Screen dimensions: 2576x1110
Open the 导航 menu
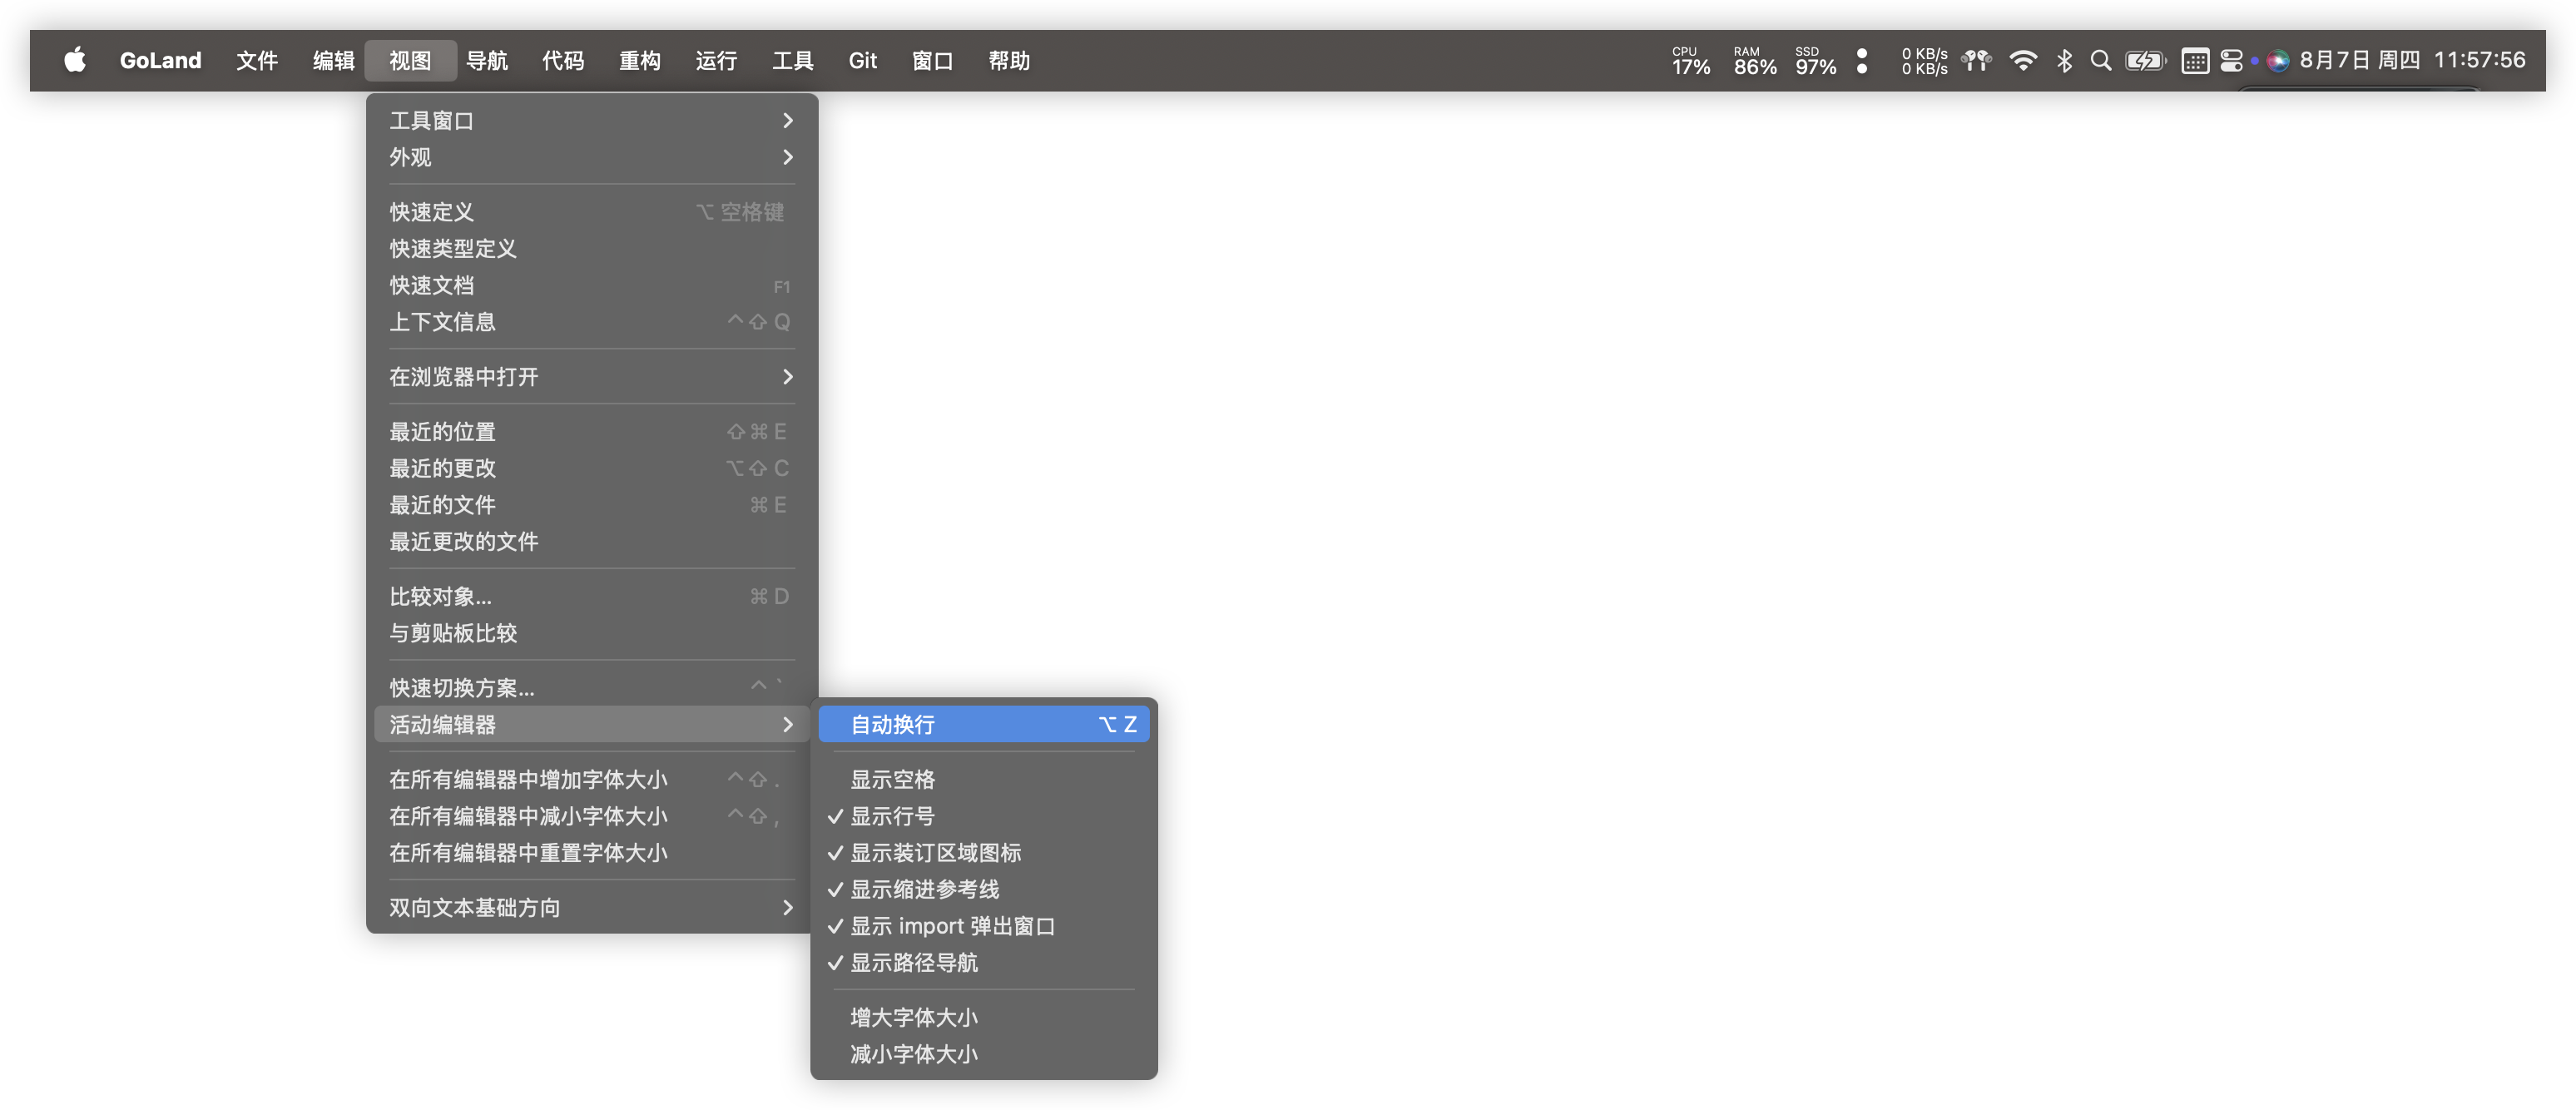tap(487, 60)
